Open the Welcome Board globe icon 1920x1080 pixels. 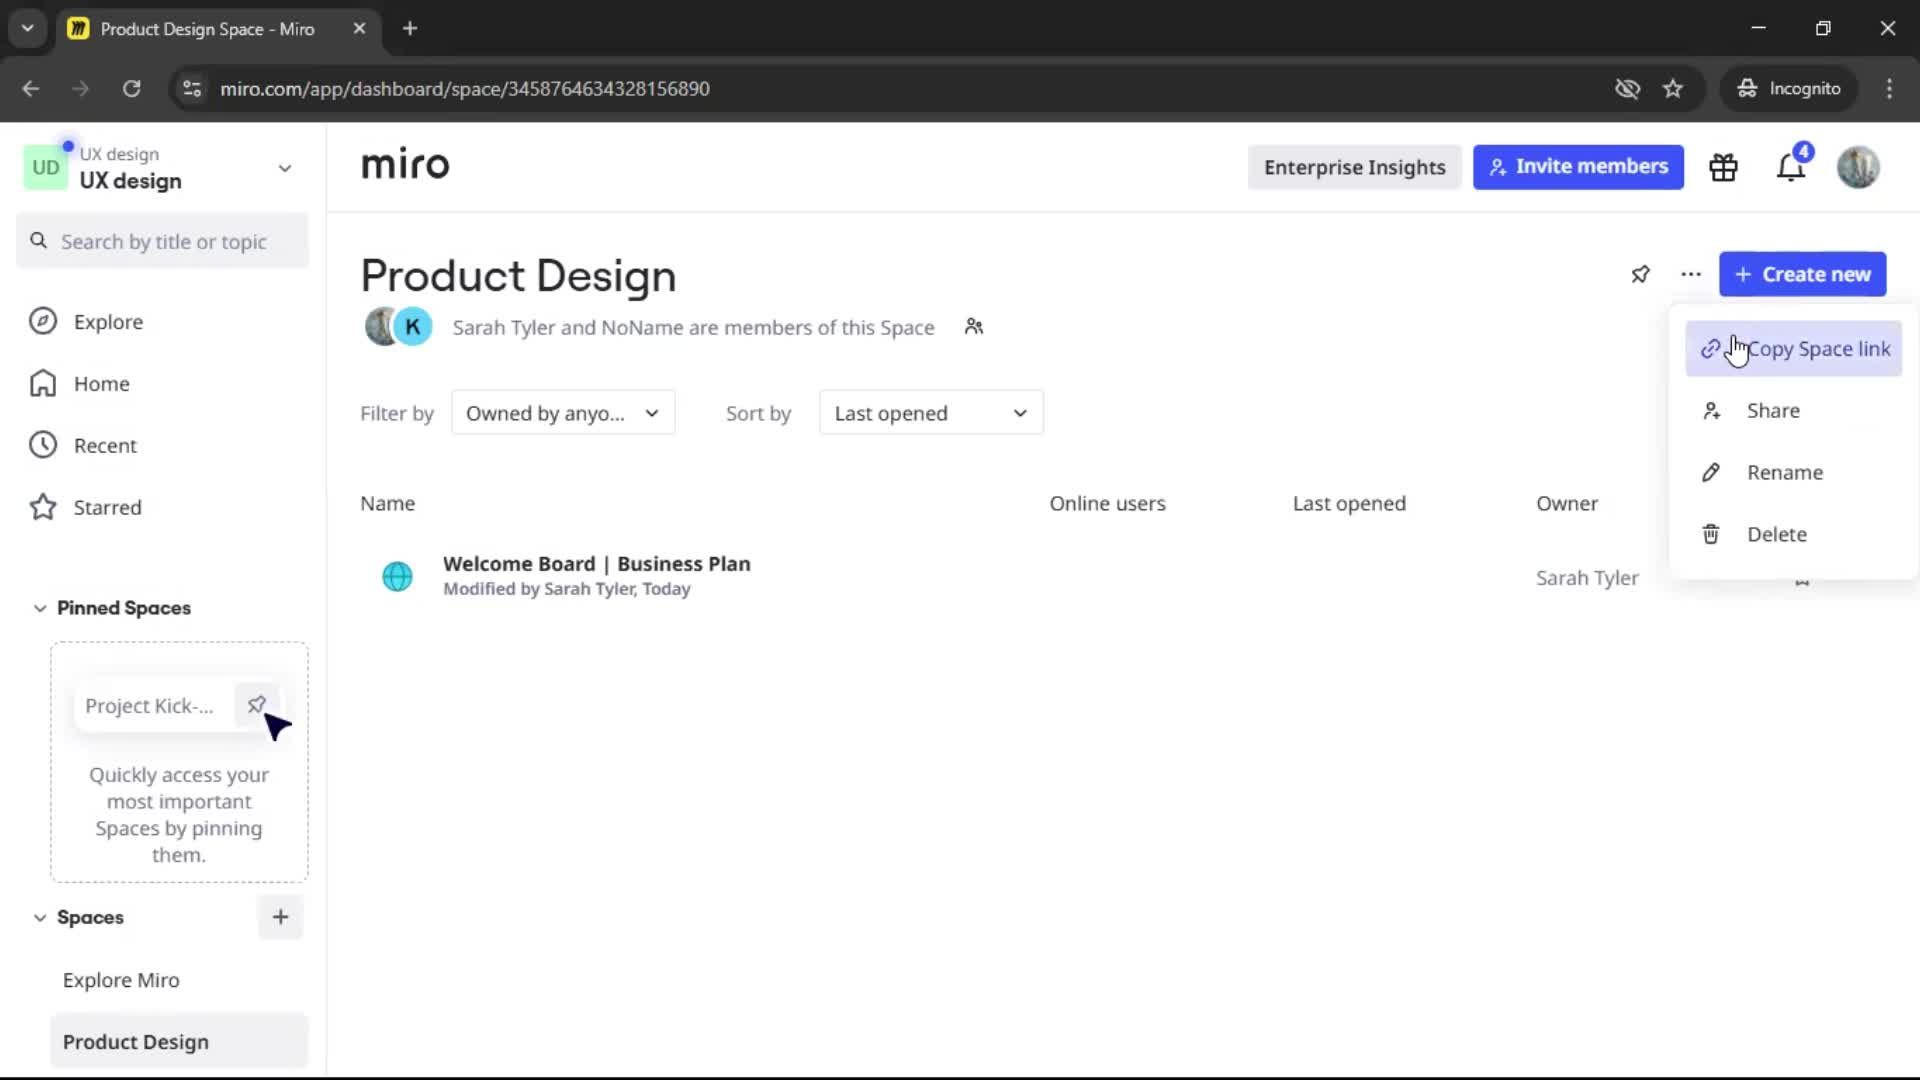[397, 577]
